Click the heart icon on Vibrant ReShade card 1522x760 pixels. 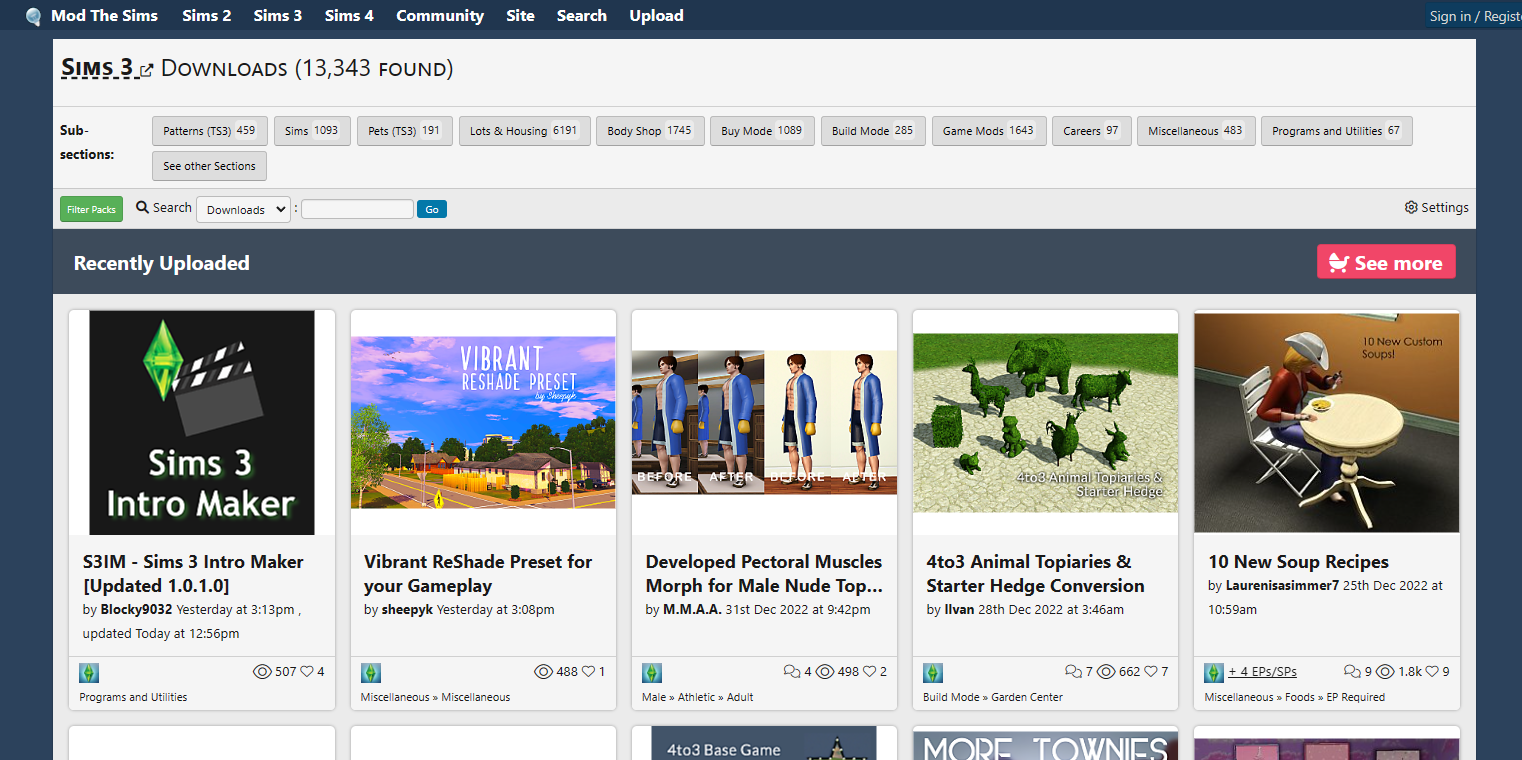(x=588, y=672)
